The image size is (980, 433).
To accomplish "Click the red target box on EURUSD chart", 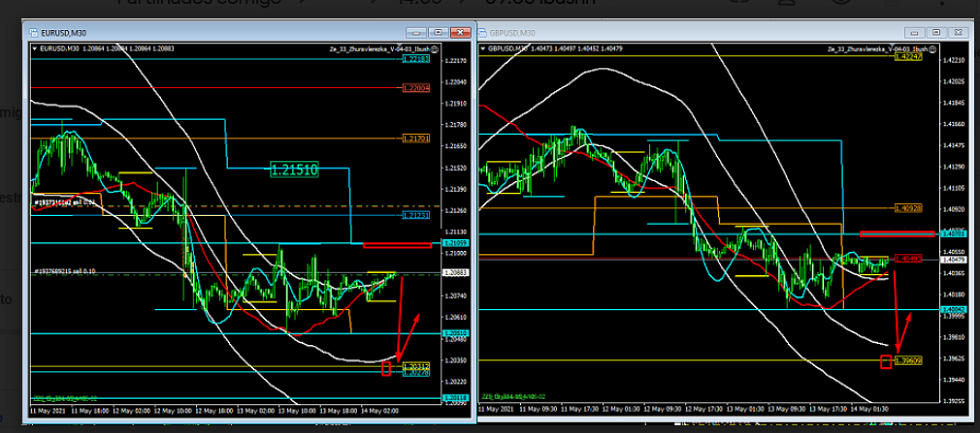I will (387, 369).
